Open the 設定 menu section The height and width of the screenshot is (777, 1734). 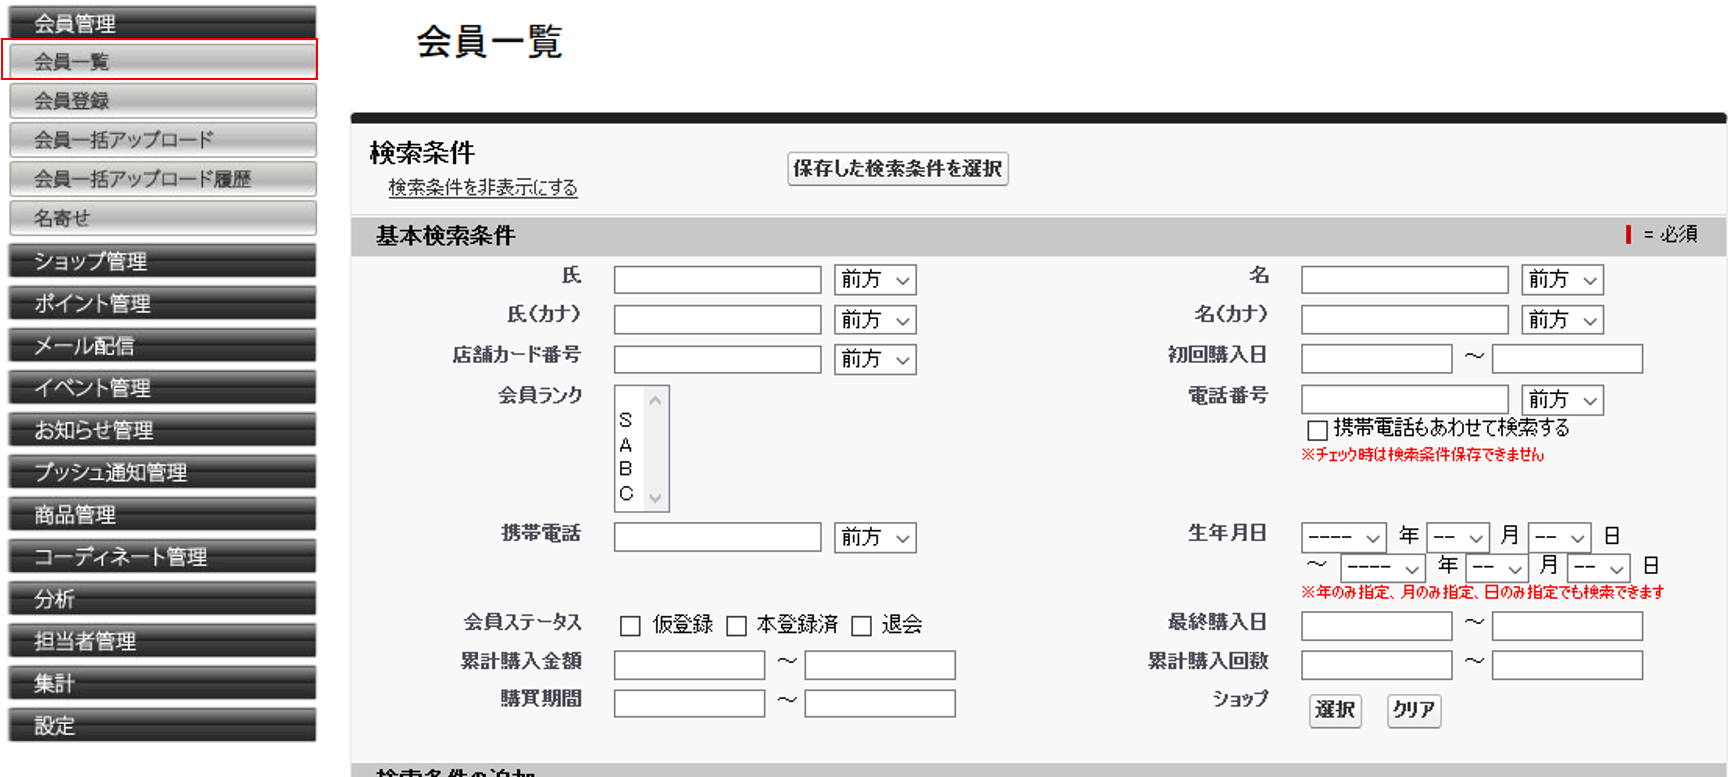163,726
